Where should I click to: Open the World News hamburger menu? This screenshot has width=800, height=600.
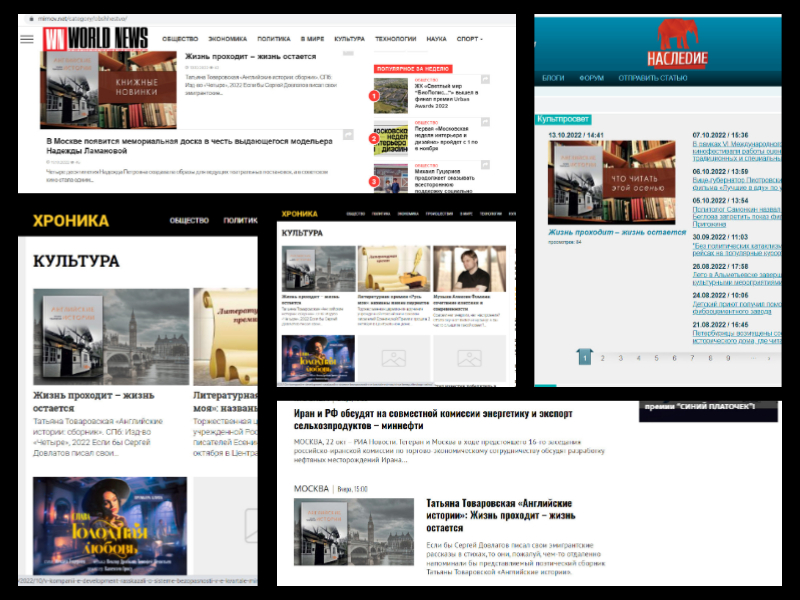pyautogui.click(x=27, y=39)
